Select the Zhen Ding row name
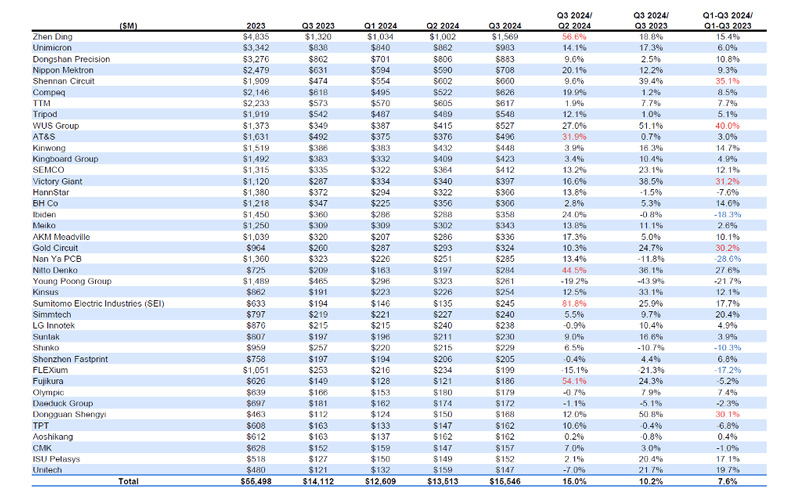The width and height of the screenshot is (800, 498). coord(53,37)
